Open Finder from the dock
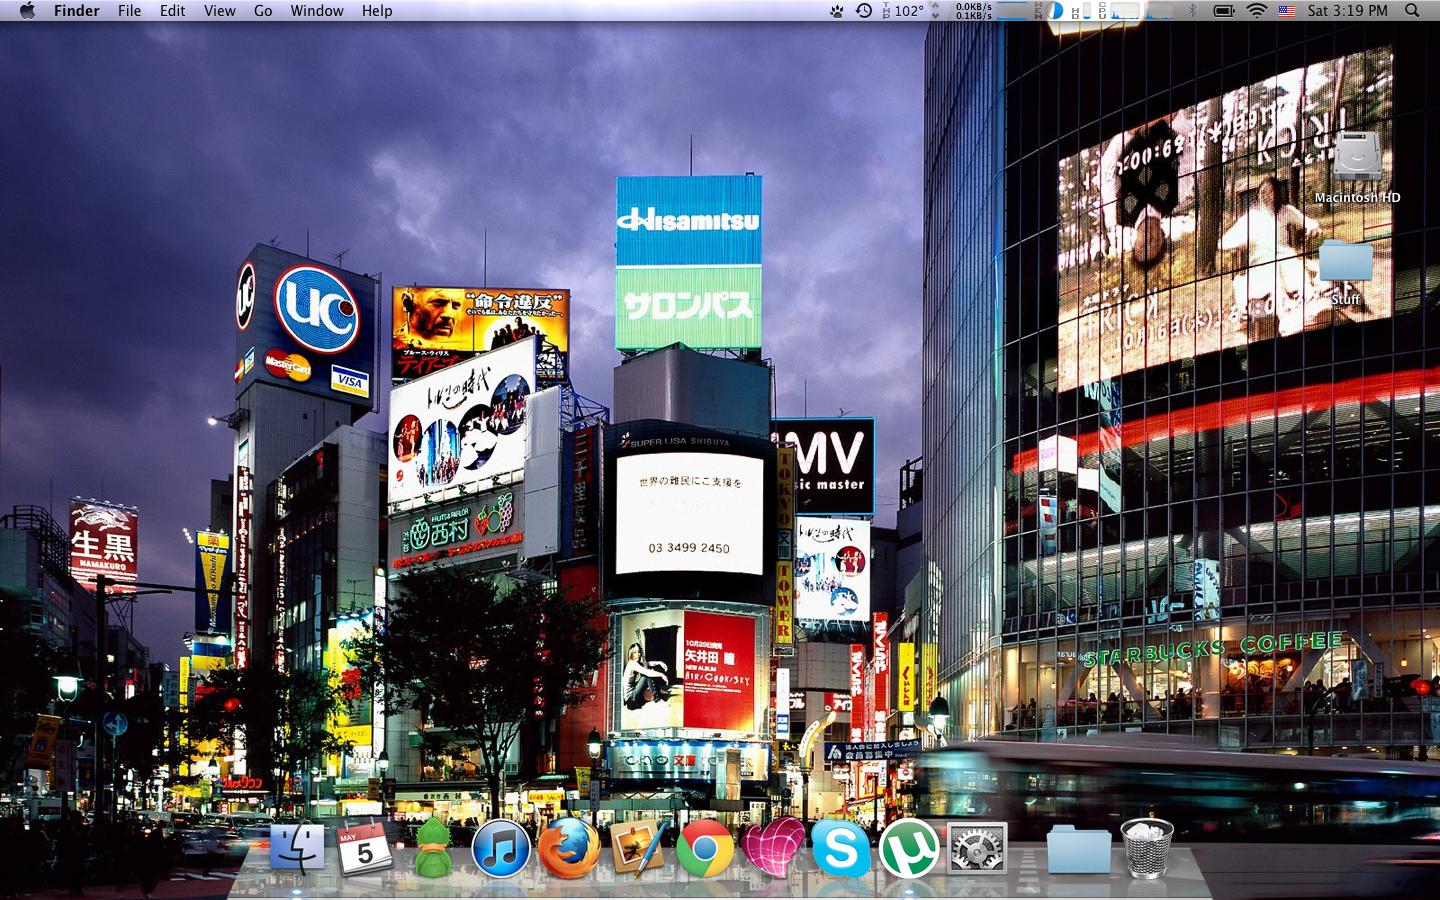The width and height of the screenshot is (1440, 900). coord(297,848)
